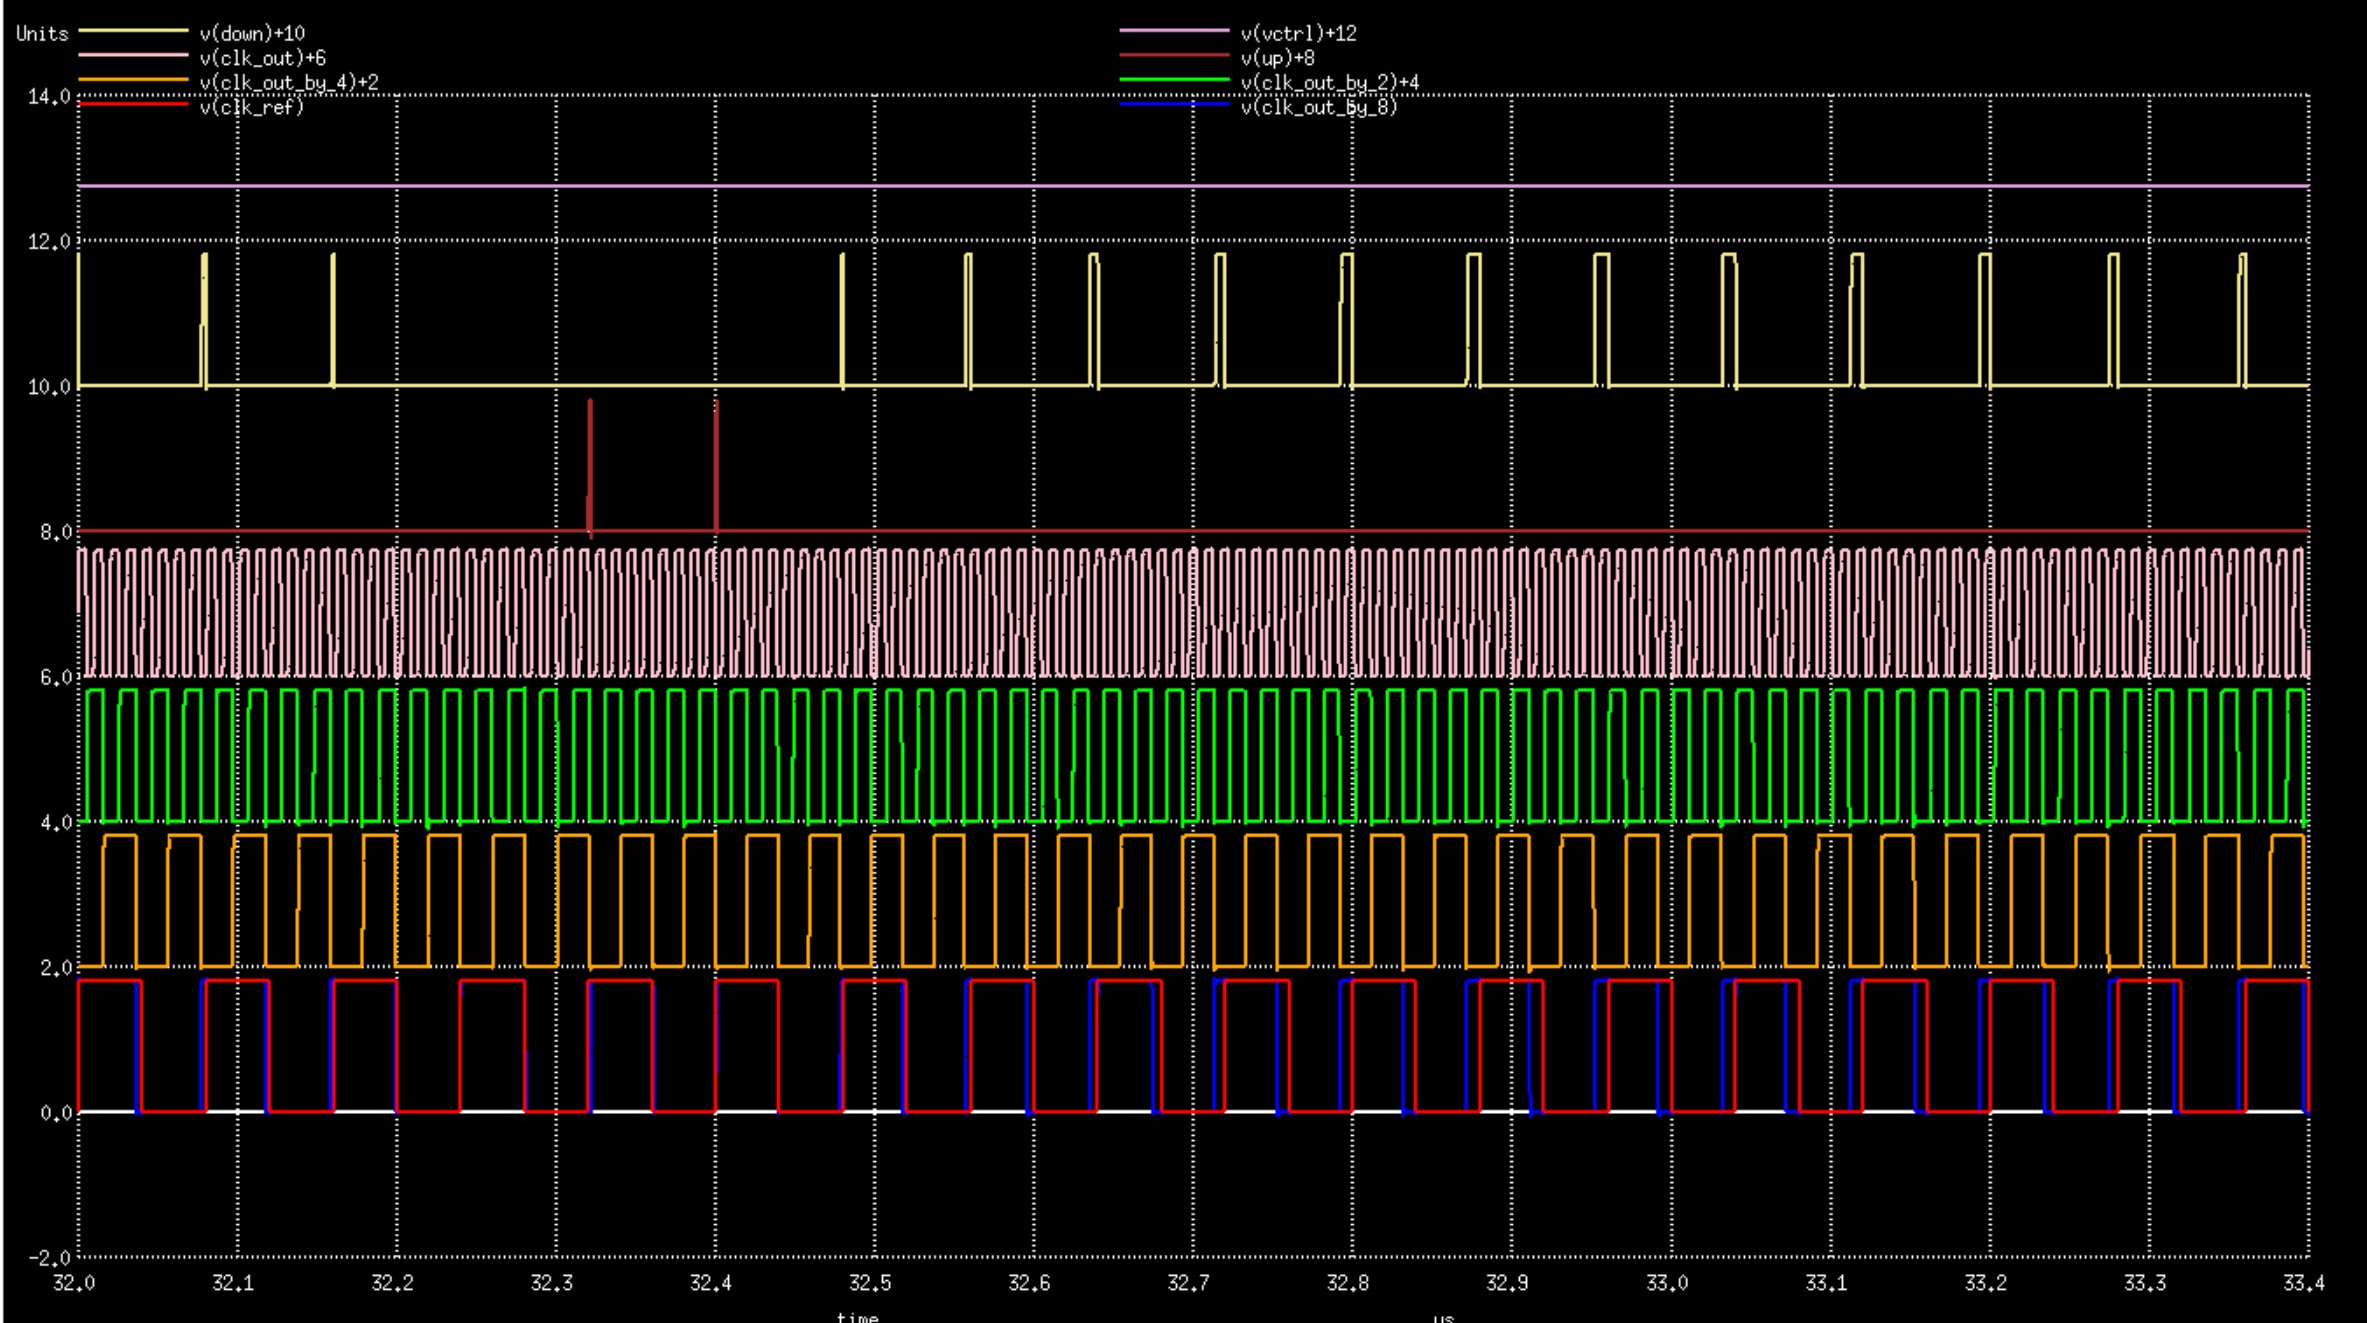Click the pink v(clk_out)+6 legend line sample
2367x1323 pixels.
[133, 56]
